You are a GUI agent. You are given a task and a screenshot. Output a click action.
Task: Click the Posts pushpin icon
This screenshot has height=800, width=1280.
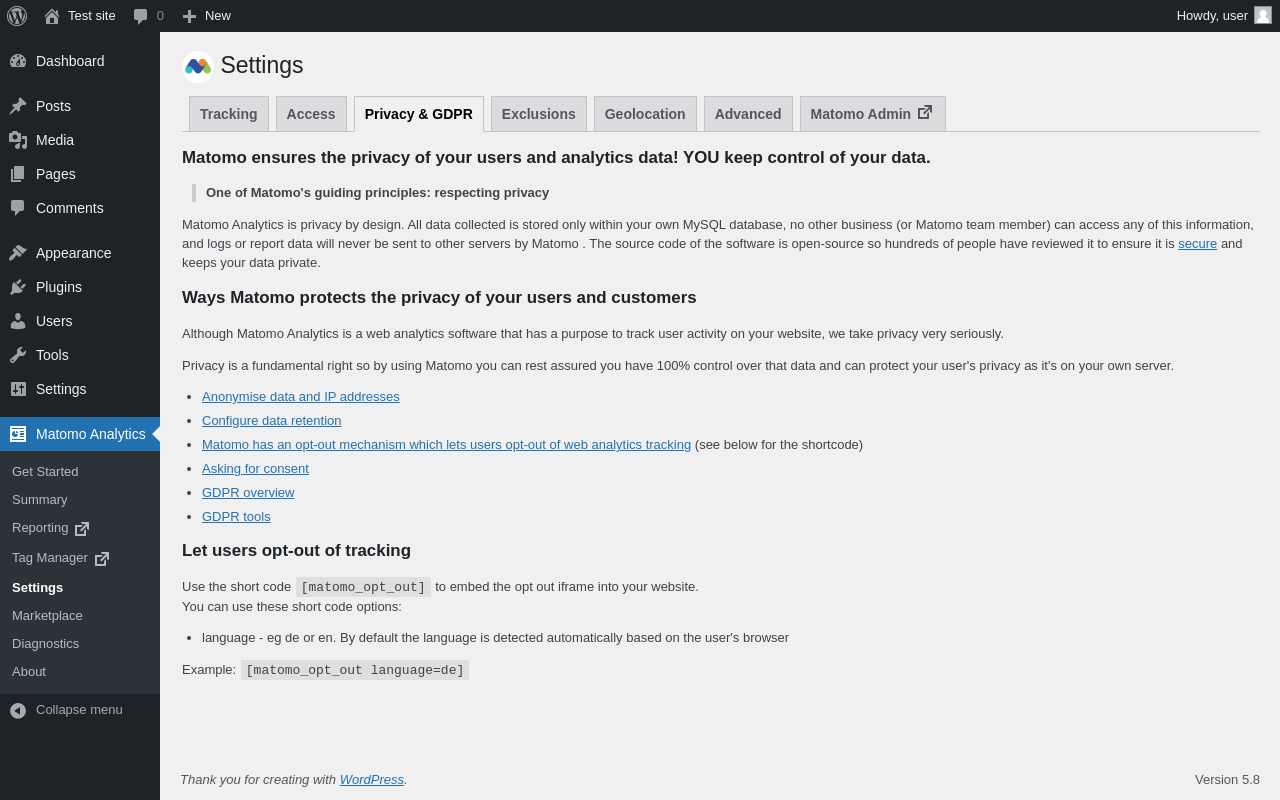[x=18, y=106]
